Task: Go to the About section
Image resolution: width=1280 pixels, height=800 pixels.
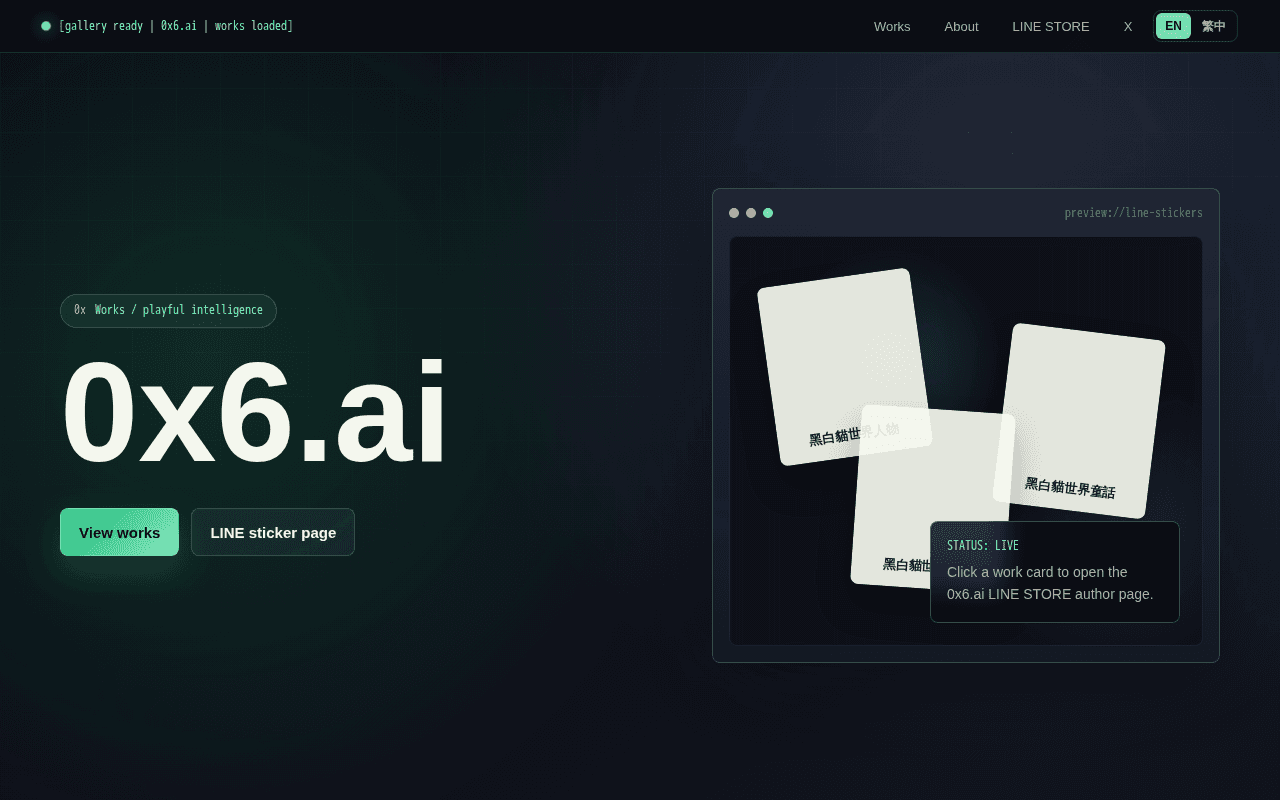Action: [x=961, y=26]
